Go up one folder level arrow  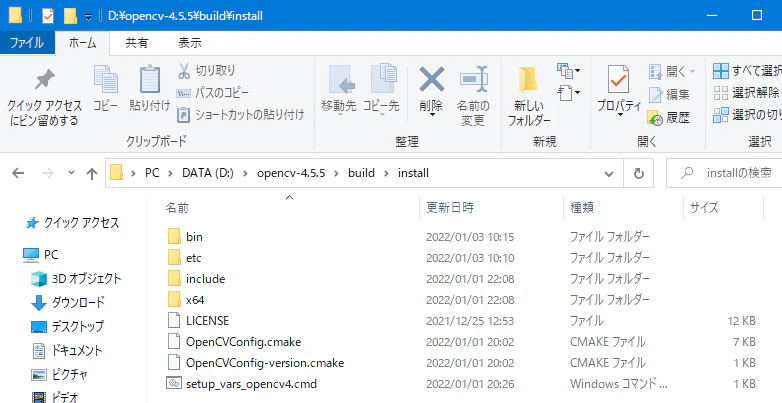(x=92, y=173)
